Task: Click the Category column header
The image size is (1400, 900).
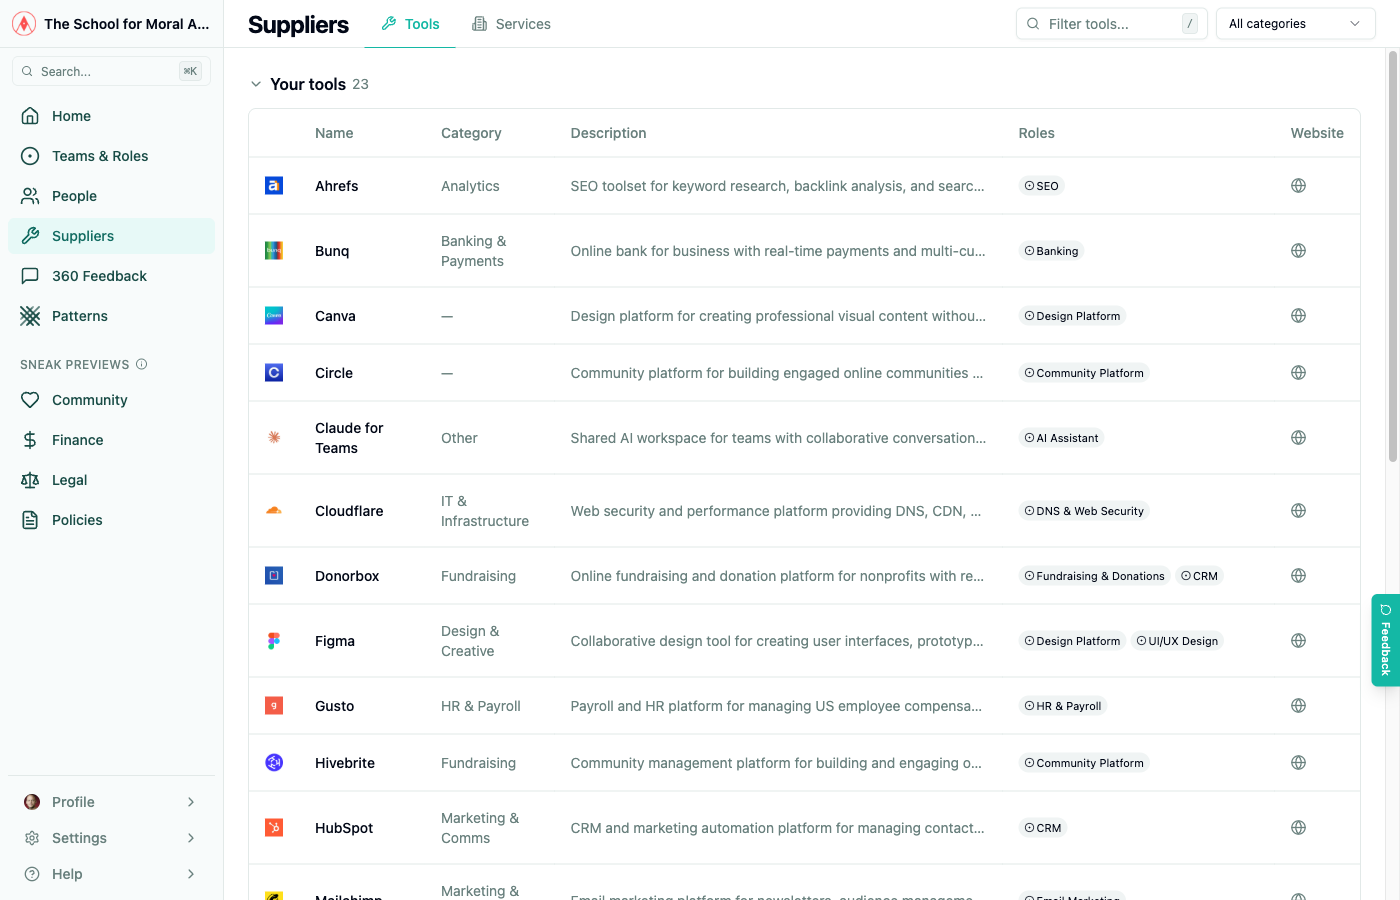Action: point(471,133)
